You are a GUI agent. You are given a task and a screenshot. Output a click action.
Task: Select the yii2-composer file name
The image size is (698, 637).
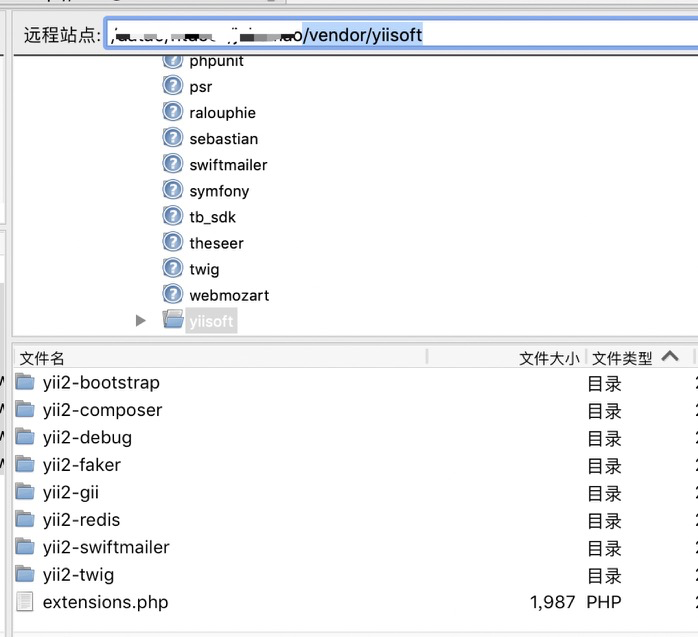click(x=102, y=410)
